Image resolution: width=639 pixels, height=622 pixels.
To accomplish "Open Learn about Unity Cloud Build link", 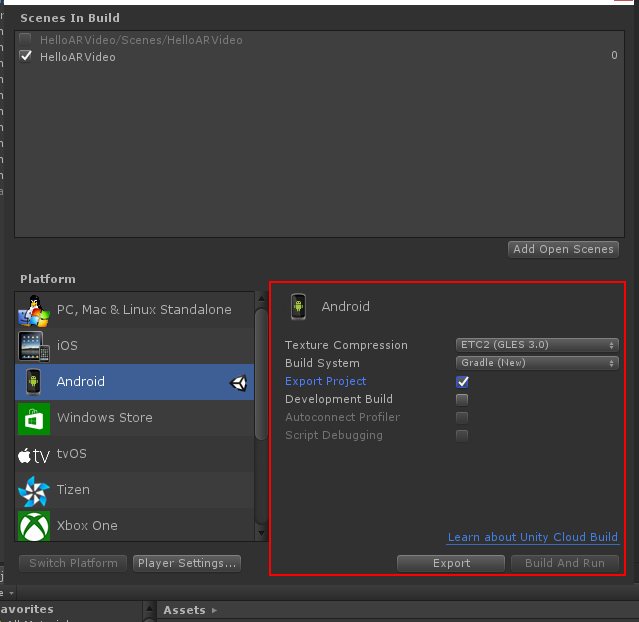I will 533,537.
